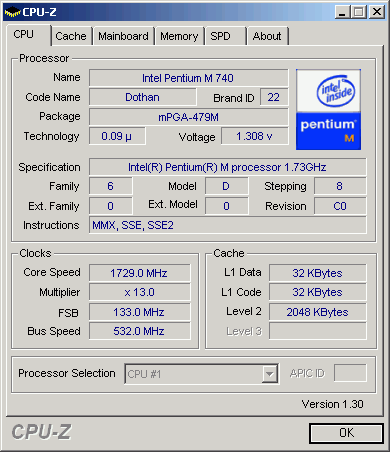Screen dimensions: 390x452
Task: Click the OK button
Action: (x=346, y=433)
